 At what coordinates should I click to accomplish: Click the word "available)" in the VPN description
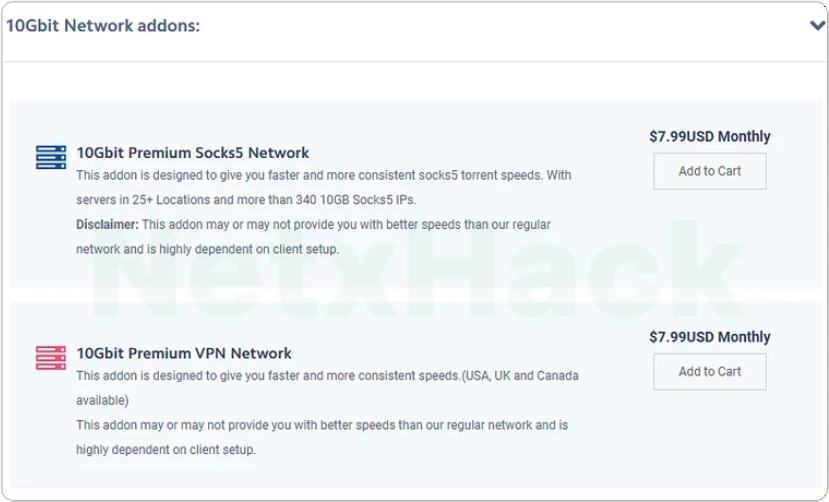tap(102, 400)
